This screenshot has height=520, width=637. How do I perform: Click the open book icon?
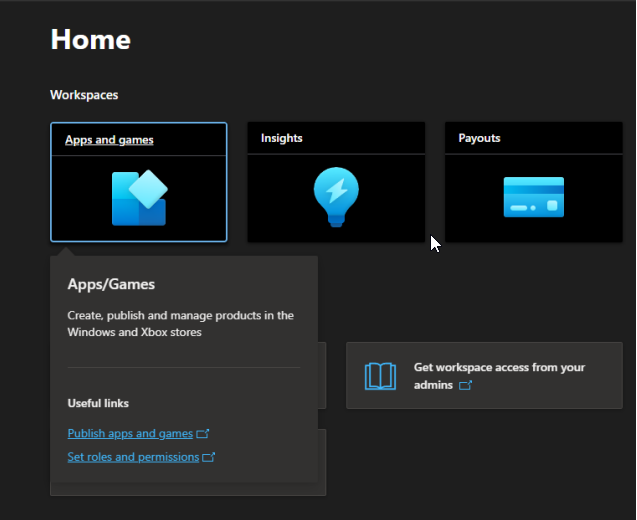pos(380,376)
